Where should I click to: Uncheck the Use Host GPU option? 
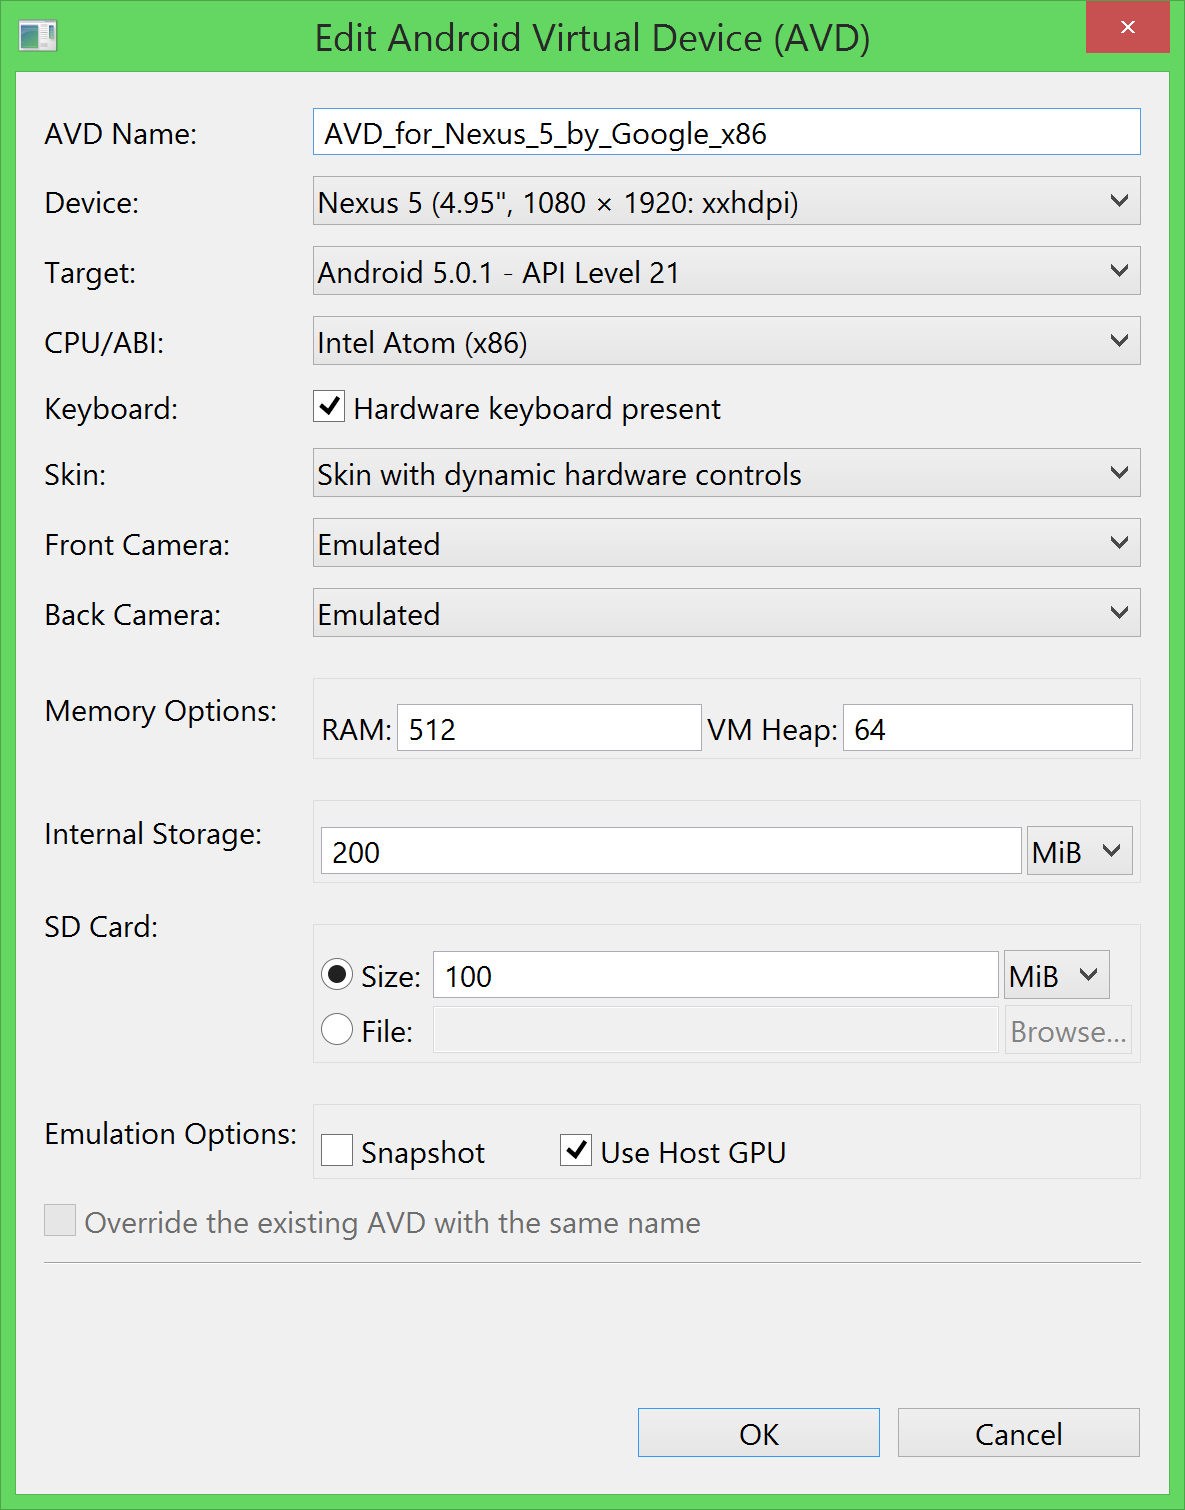pos(576,1151)
